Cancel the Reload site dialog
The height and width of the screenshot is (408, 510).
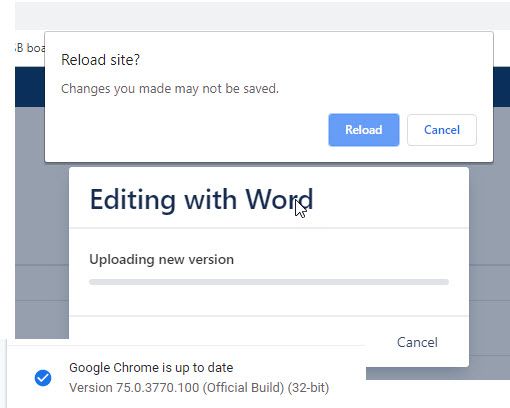coord(442,130)
